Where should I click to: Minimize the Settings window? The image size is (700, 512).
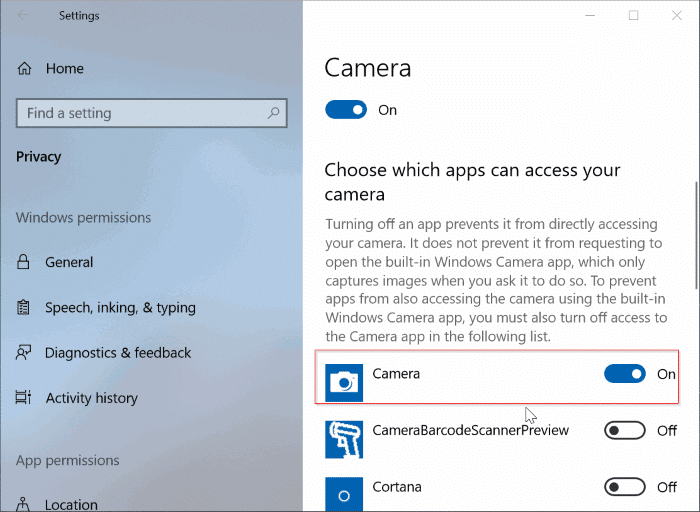(x=590, y=16)
